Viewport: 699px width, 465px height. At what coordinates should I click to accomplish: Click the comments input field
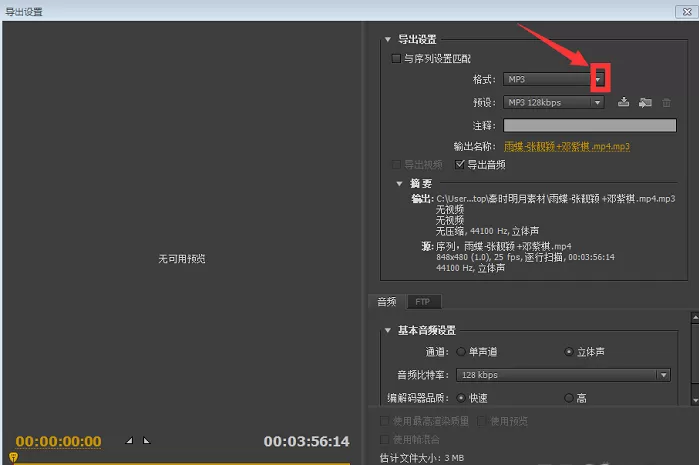coord(590,125)
